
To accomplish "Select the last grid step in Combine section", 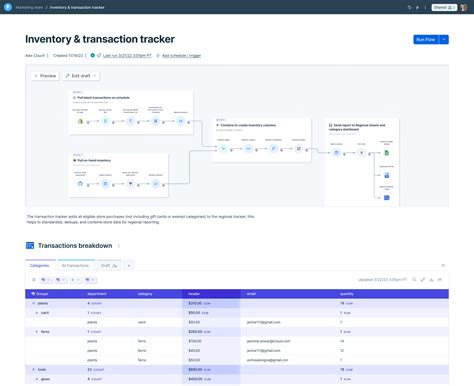I will [299, 149].
